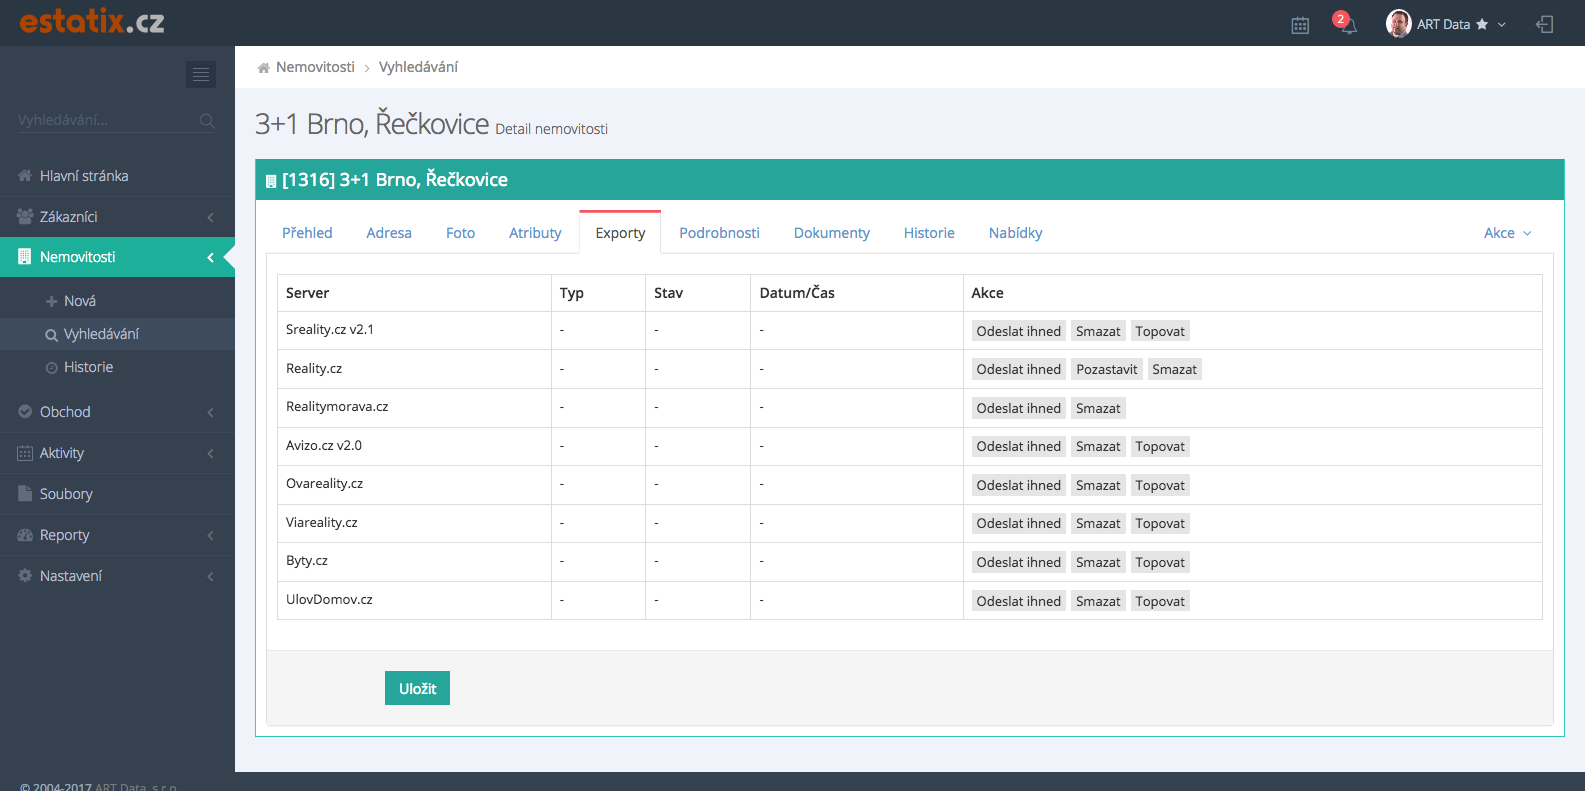This screenshot has width=1585, height=791.
Task: Click Odeslat ihned for Sreality.cz v2.1
Action: (x=1018, y=331)
